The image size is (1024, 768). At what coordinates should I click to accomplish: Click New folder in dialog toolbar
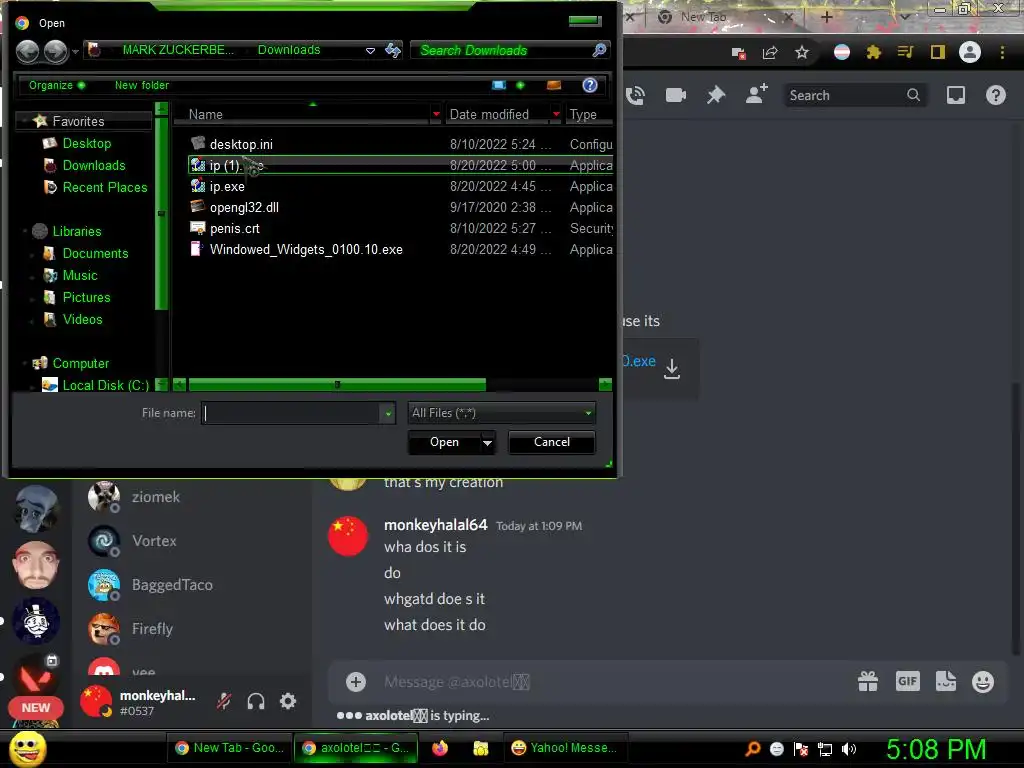coord(142,85)
